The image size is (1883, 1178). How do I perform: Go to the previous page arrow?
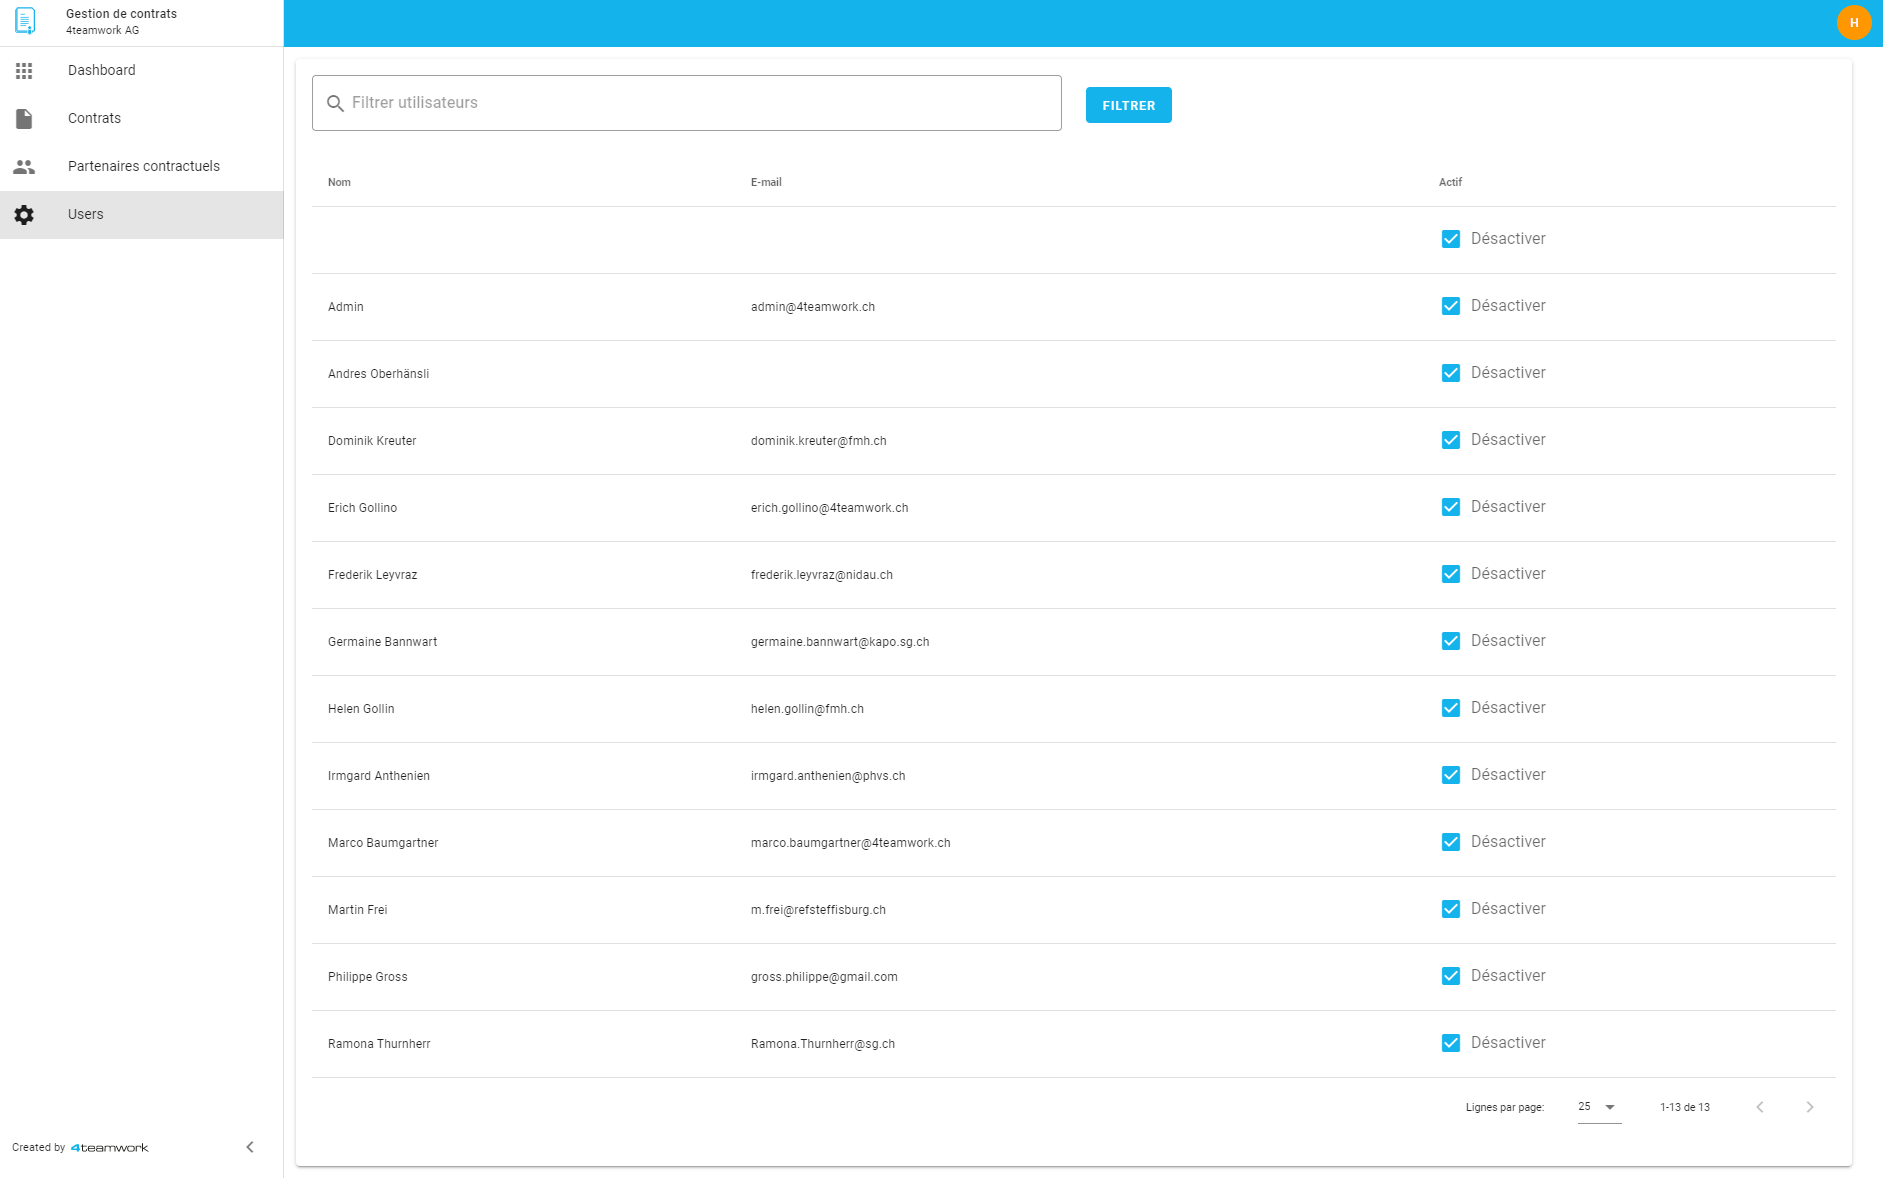click(x=1759, y=1107)
